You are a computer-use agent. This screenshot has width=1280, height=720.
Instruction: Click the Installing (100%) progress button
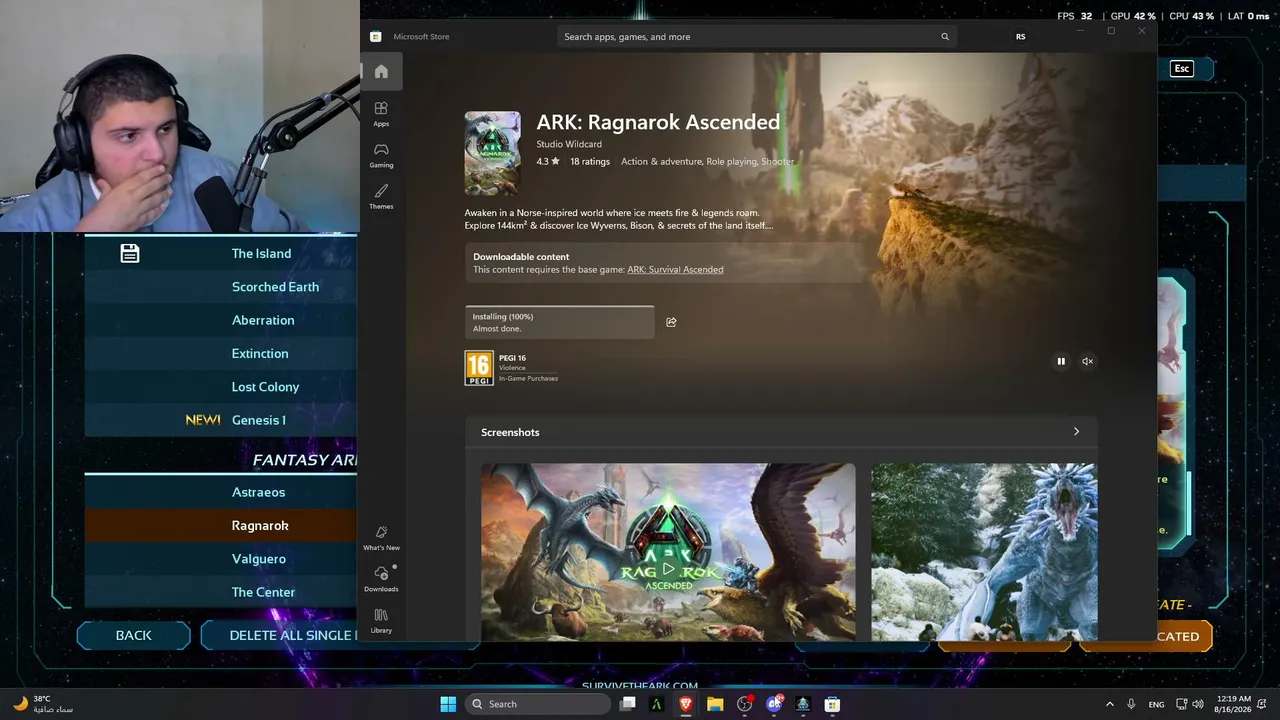click(560, 322)
